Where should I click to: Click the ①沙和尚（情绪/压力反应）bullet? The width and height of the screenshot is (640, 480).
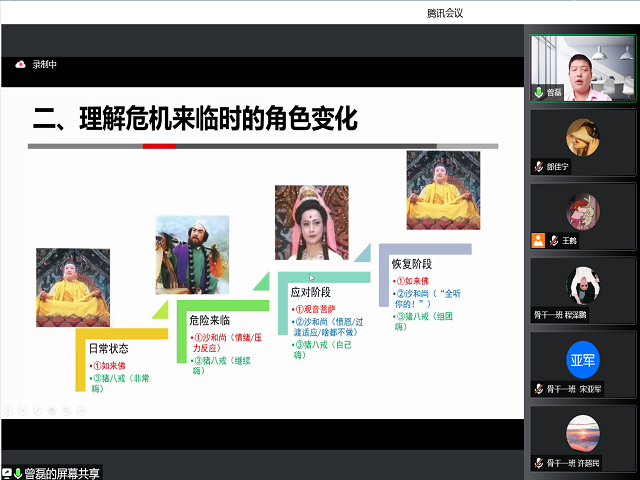227,343
